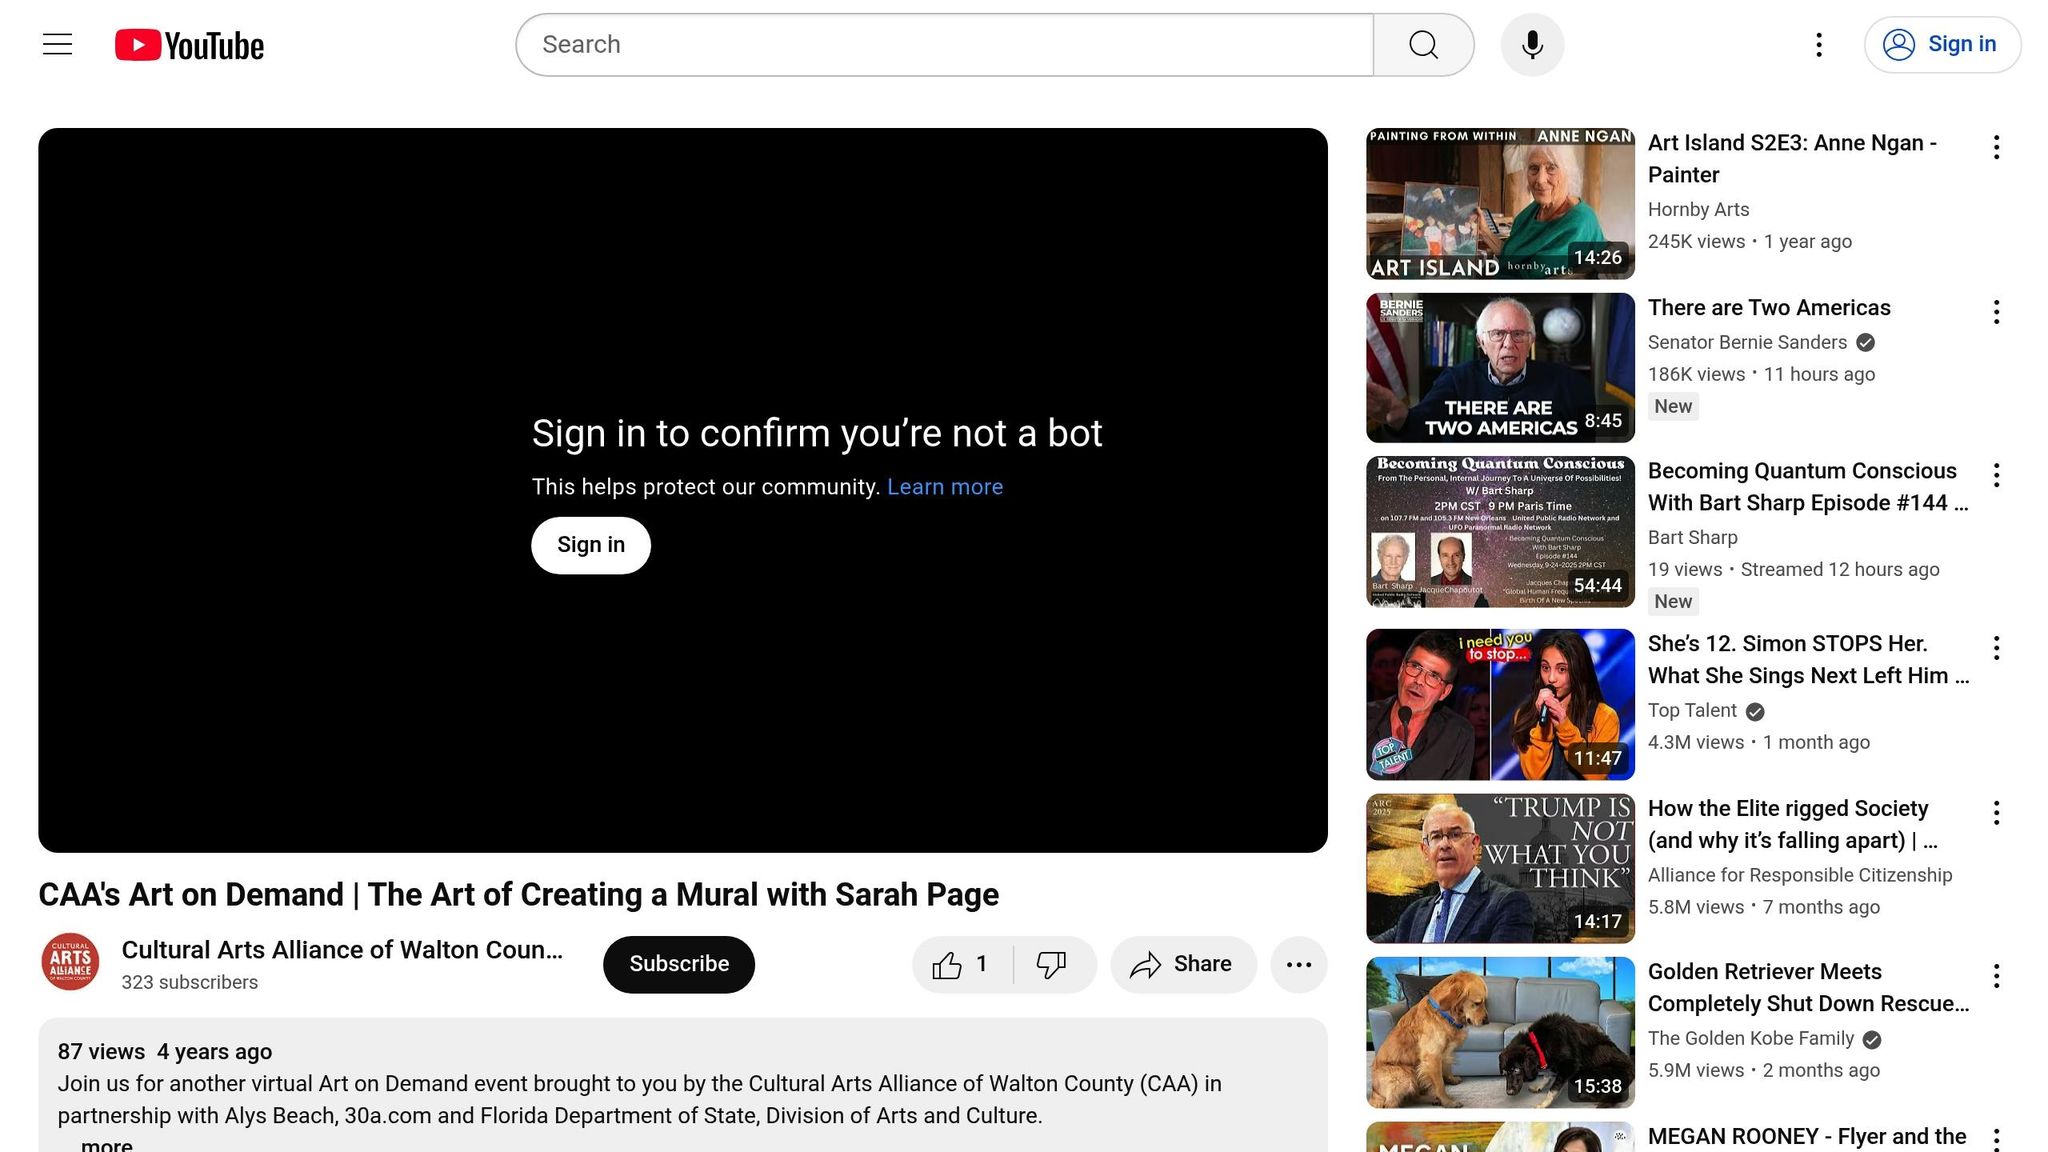Open Art Island S2E3 video title

click(1792, 159)
